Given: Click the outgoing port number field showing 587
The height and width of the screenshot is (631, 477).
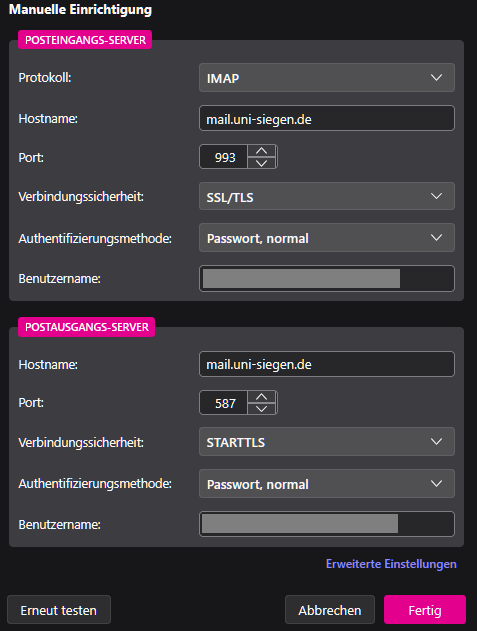Looking at the screenshot, I should click(x=223, y=403).
